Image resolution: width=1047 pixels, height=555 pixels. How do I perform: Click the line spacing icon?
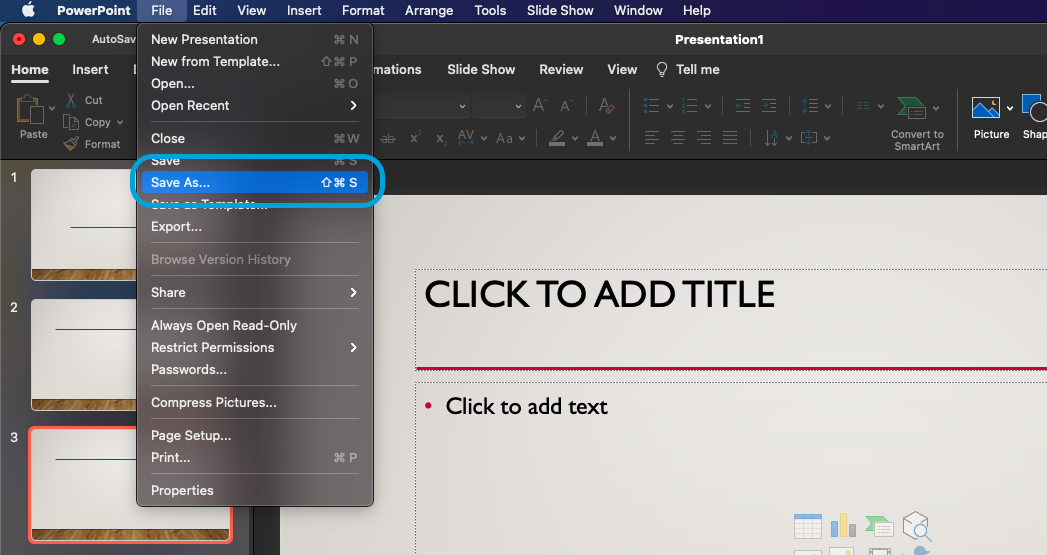(810, 106)
